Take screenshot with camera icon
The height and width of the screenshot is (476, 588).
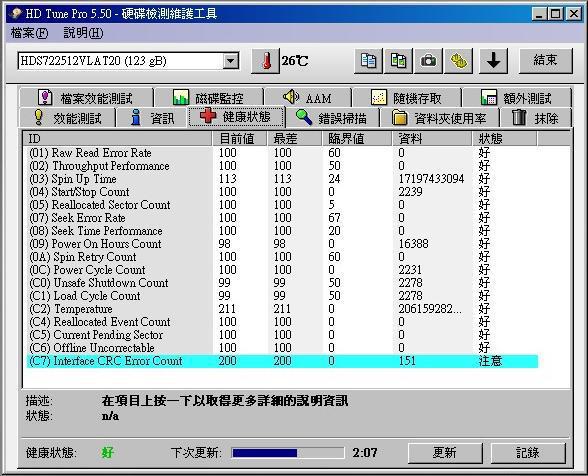(428, 61)
